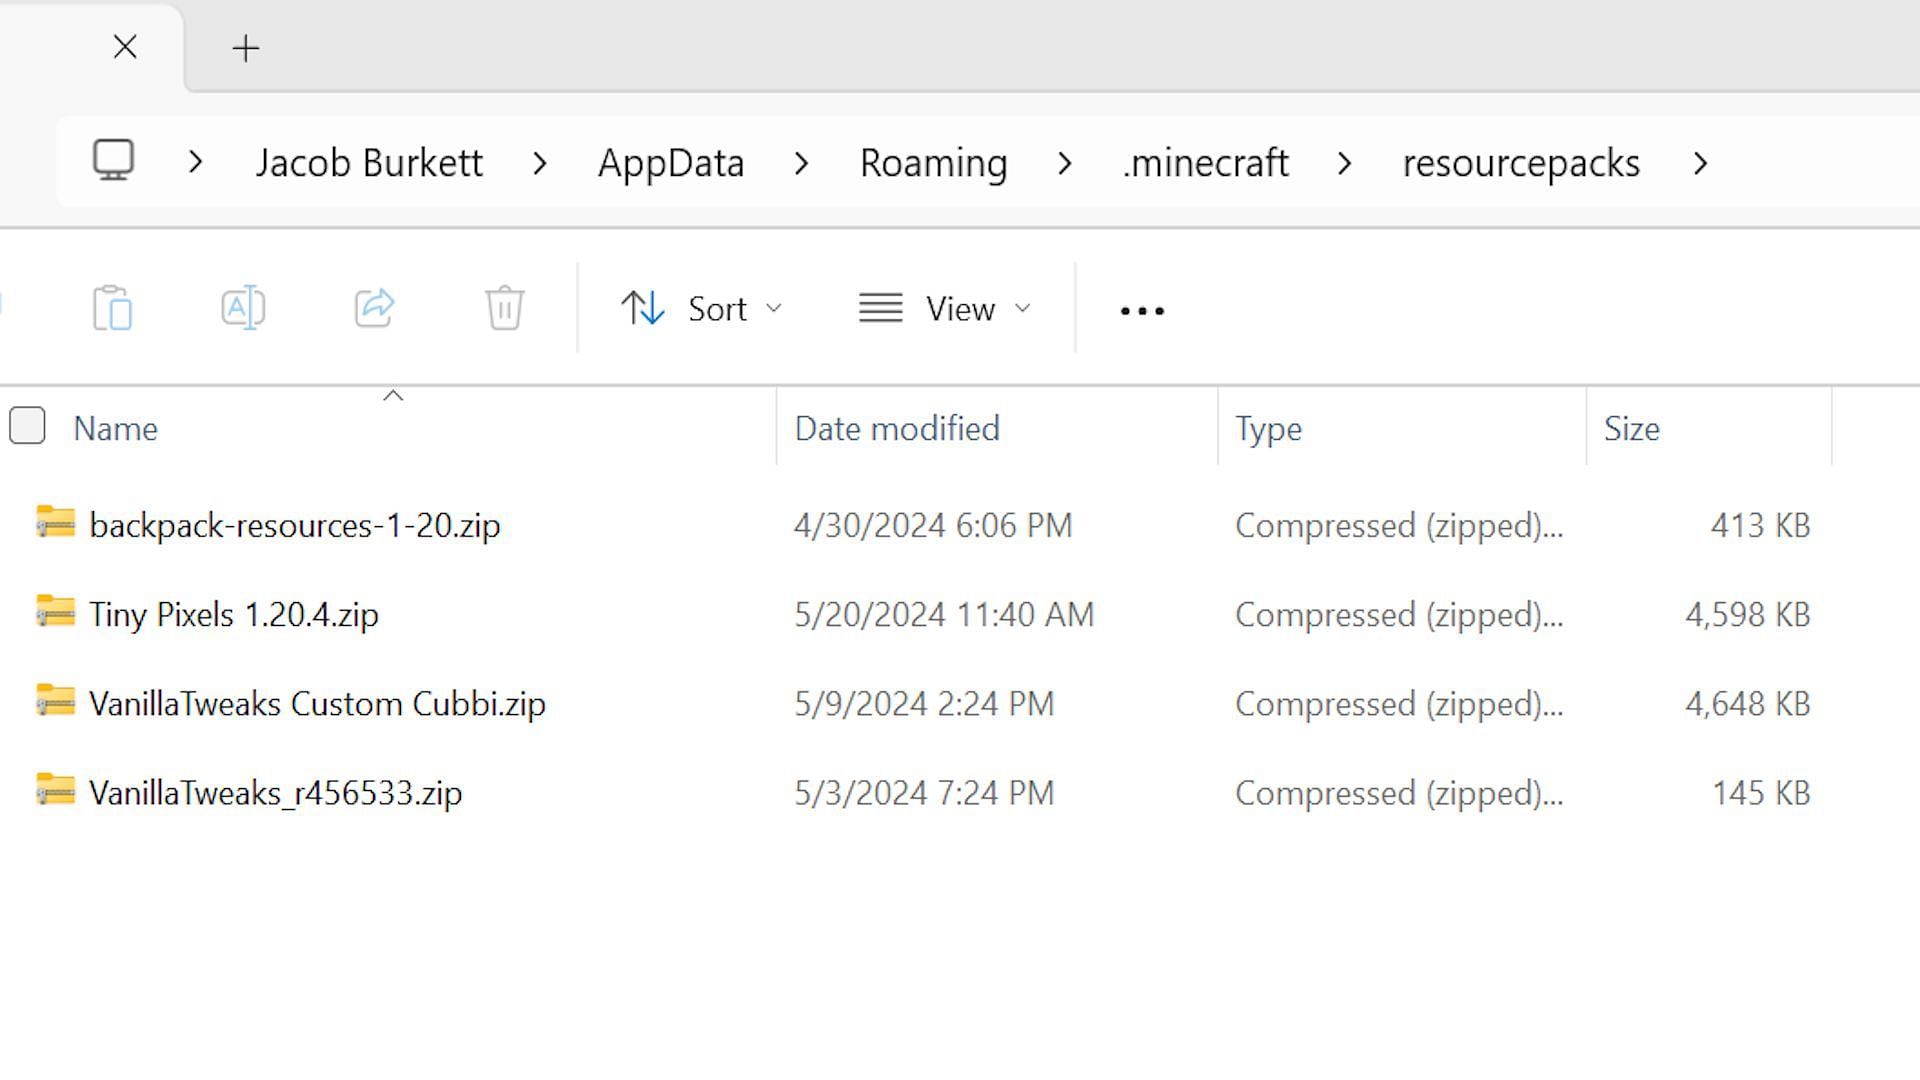Click the 145 KB size cell
This screenshot has width=1920, height=1080.
(x=1761, y=793)
